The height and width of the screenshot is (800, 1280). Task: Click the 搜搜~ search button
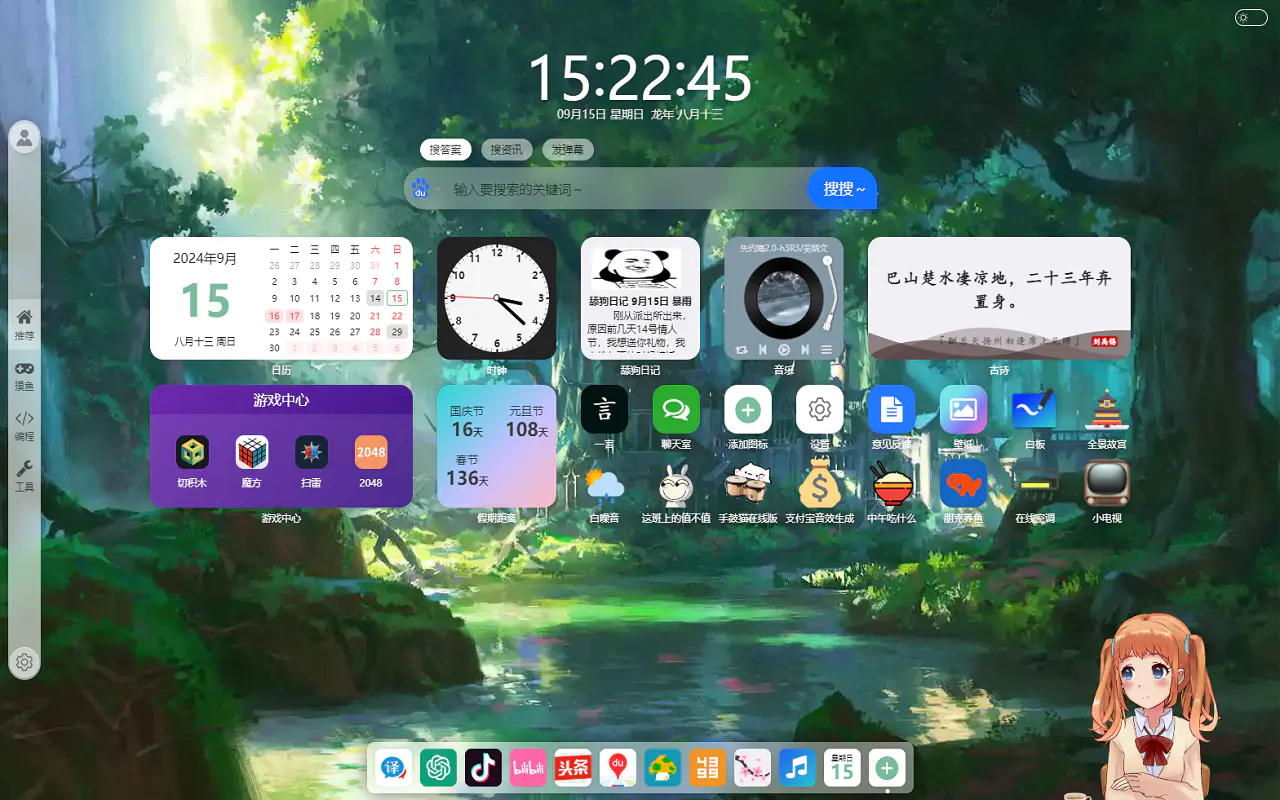point(843,188)
